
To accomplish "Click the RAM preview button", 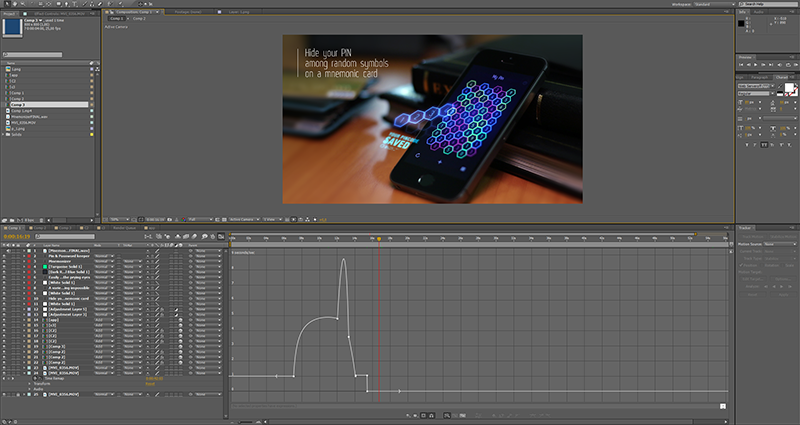I will [796, 65].
